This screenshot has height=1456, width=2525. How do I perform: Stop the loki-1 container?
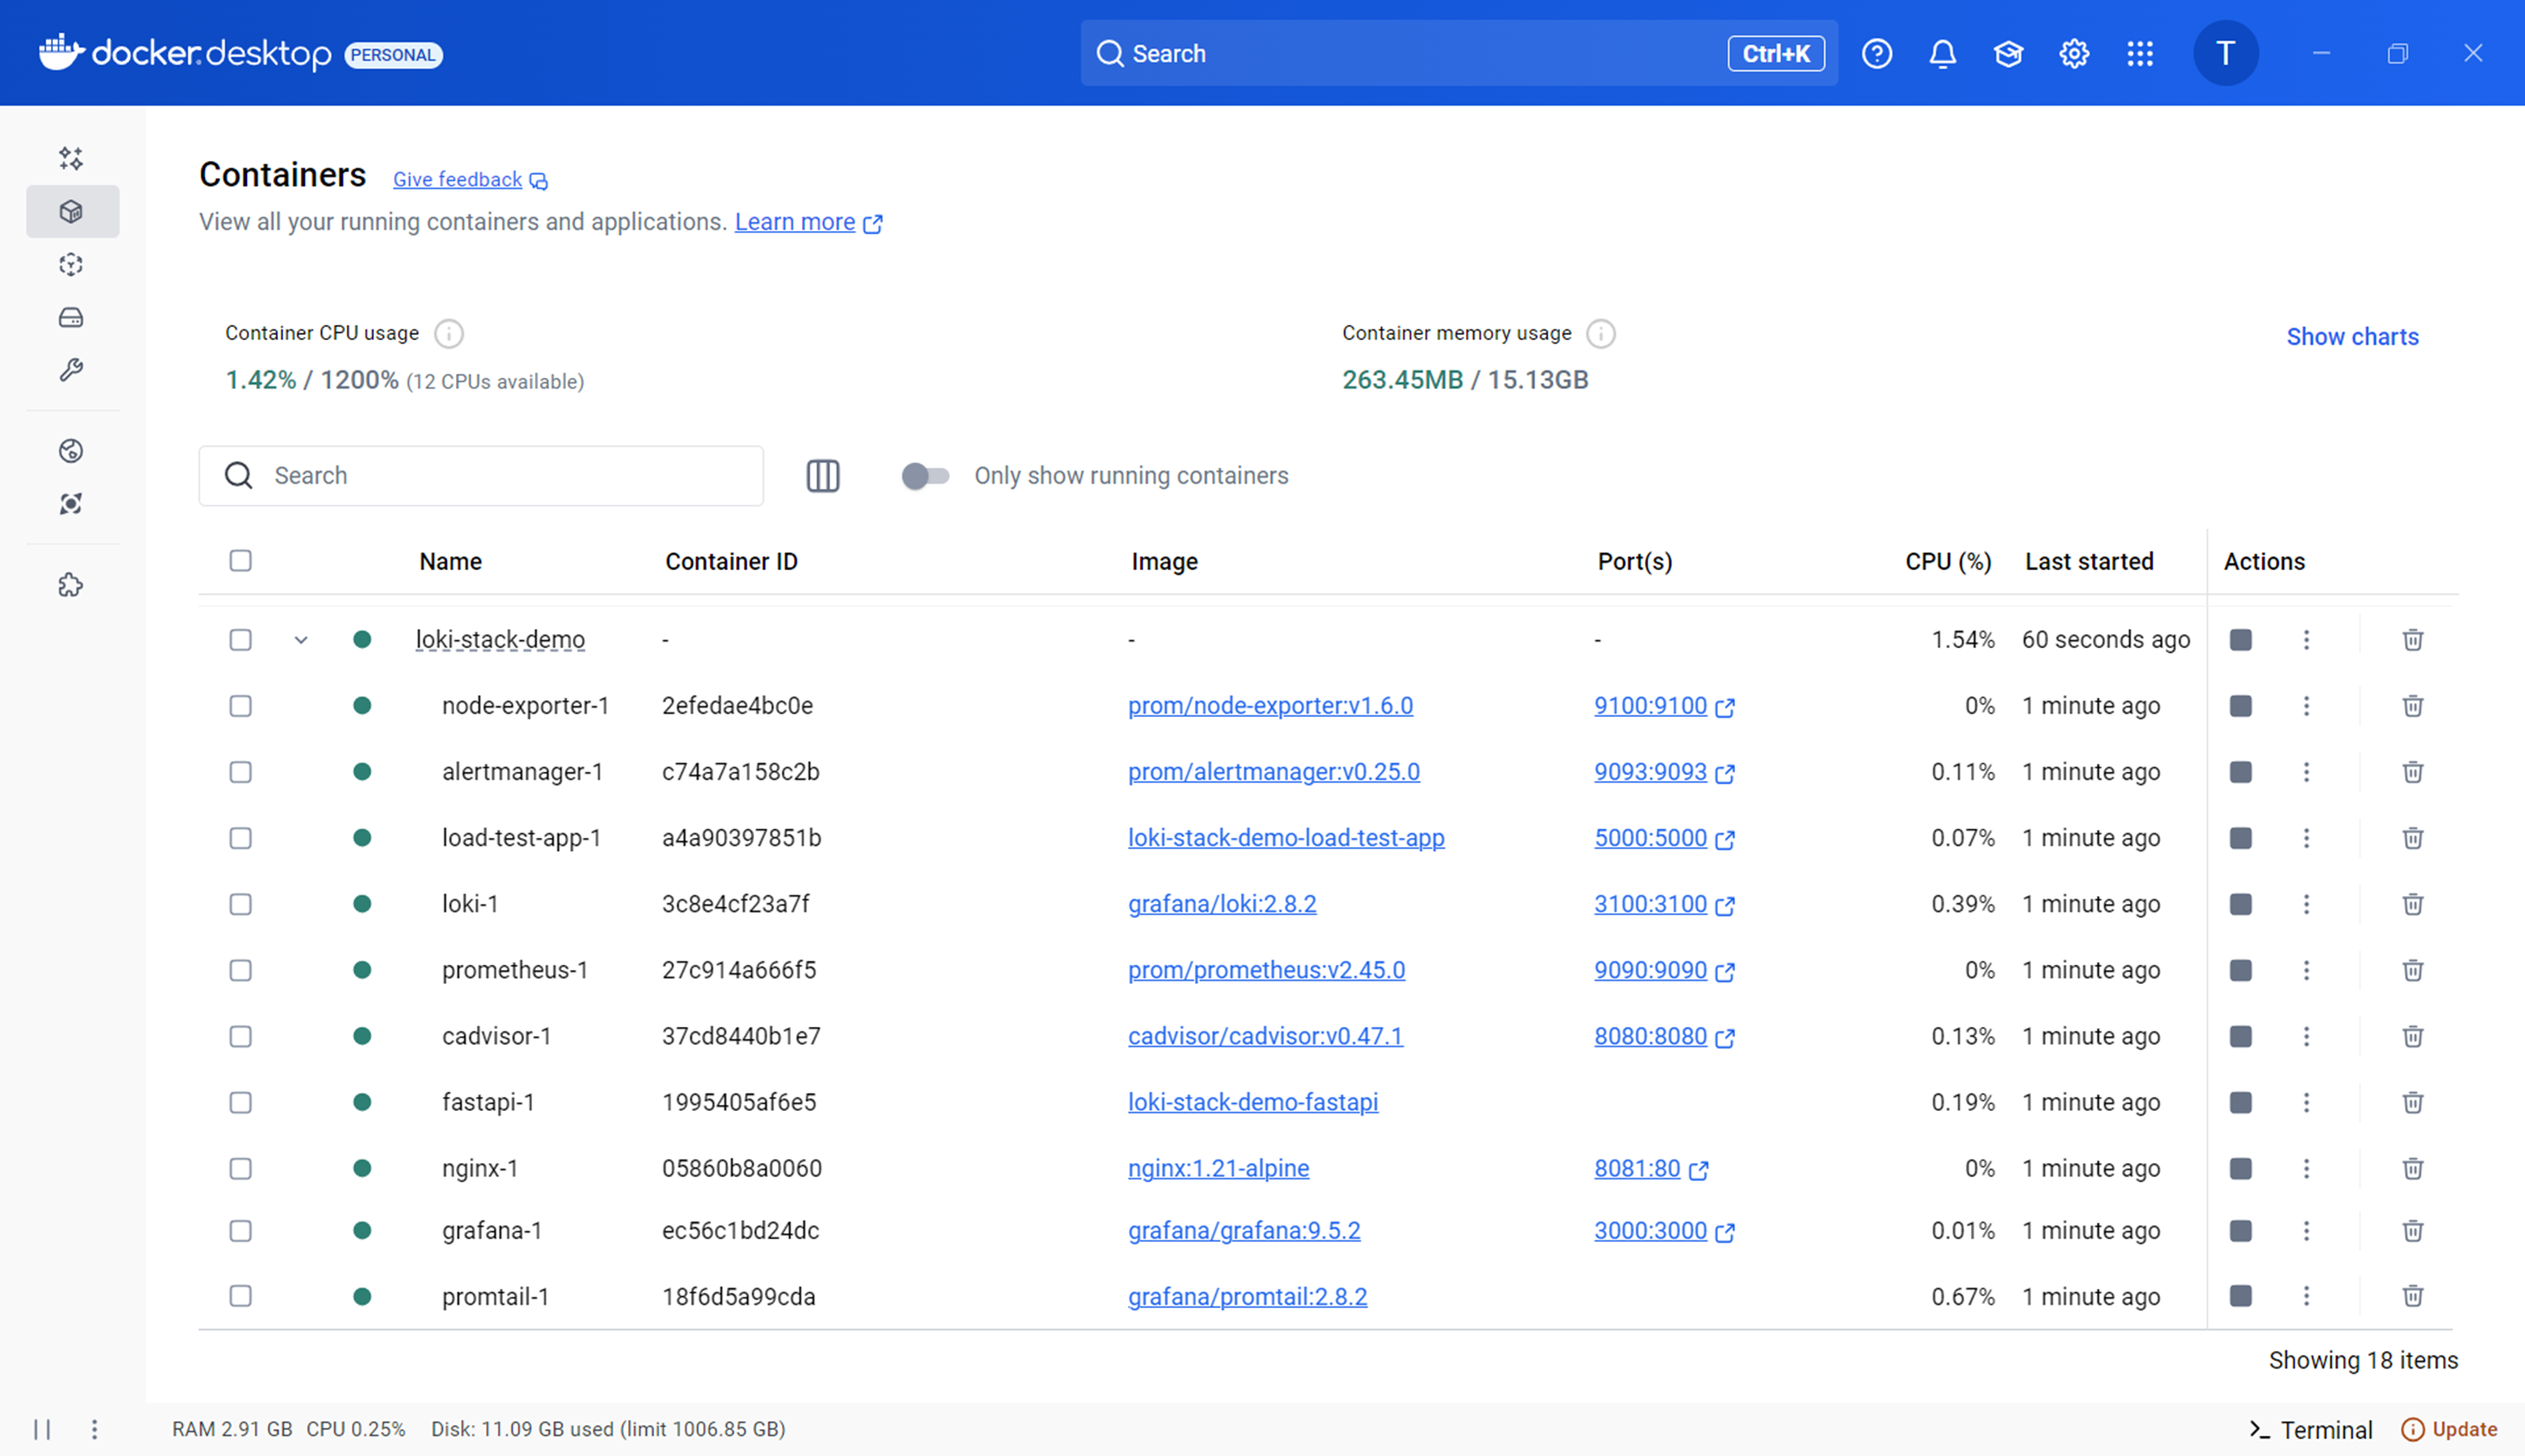(x=2240, y=904)
